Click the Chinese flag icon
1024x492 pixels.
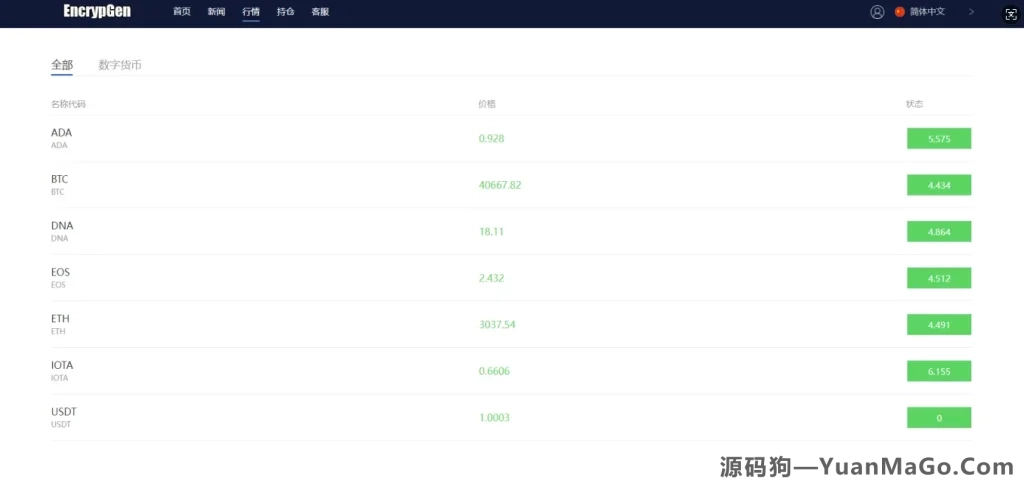(x=900, y=12)
